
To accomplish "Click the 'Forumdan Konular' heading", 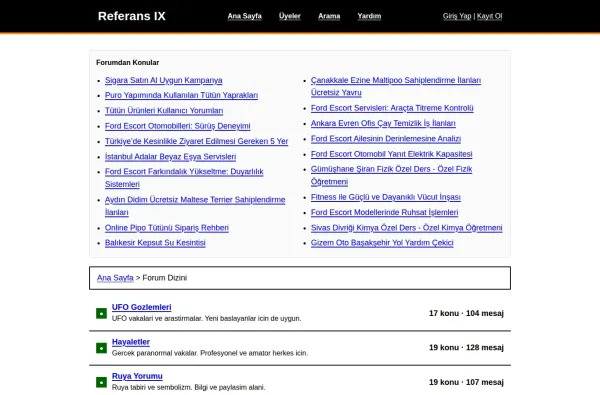I will (x=127, y=62).
